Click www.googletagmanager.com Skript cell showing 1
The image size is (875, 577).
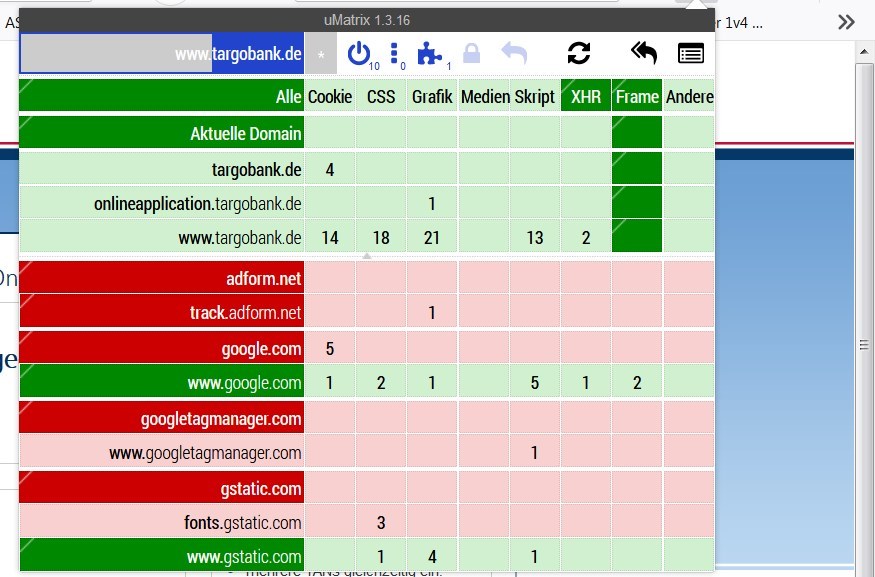[x=535, y=452]
